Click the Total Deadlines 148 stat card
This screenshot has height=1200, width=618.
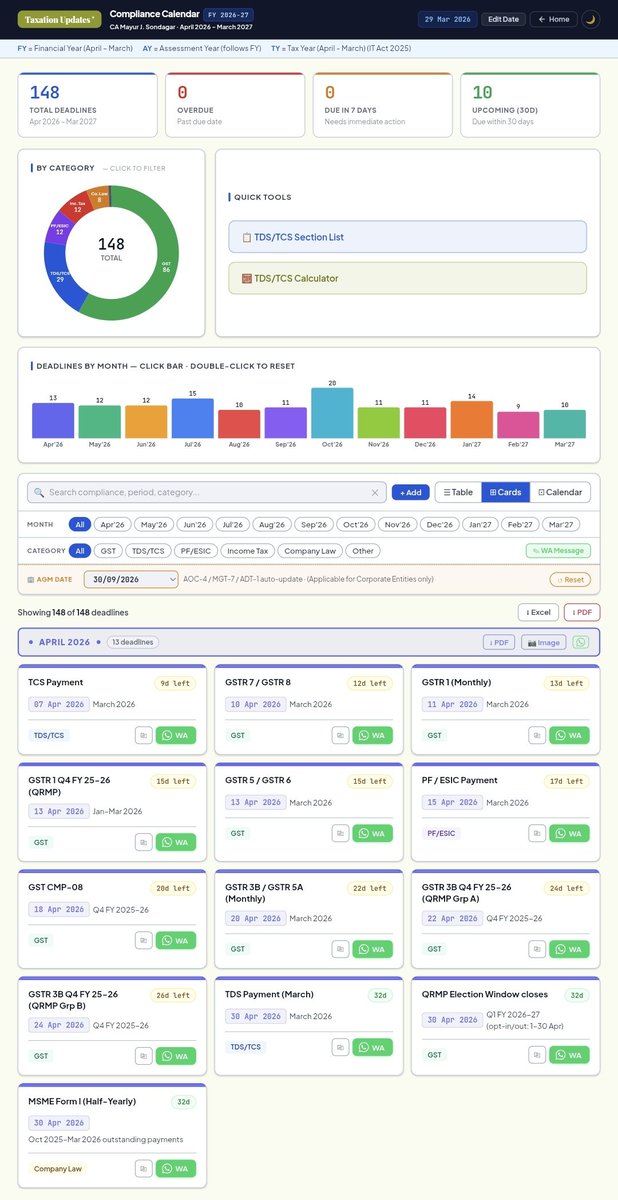click(x=87, y=104)
